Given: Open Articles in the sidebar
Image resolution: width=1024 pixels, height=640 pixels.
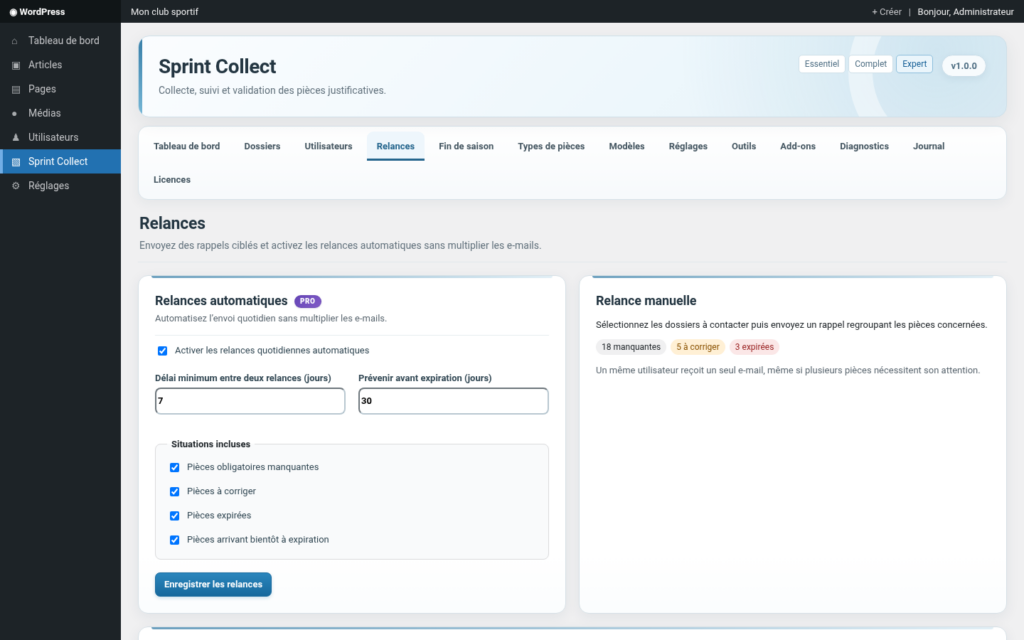Looking at the screenshot, I should click(60, 65).
